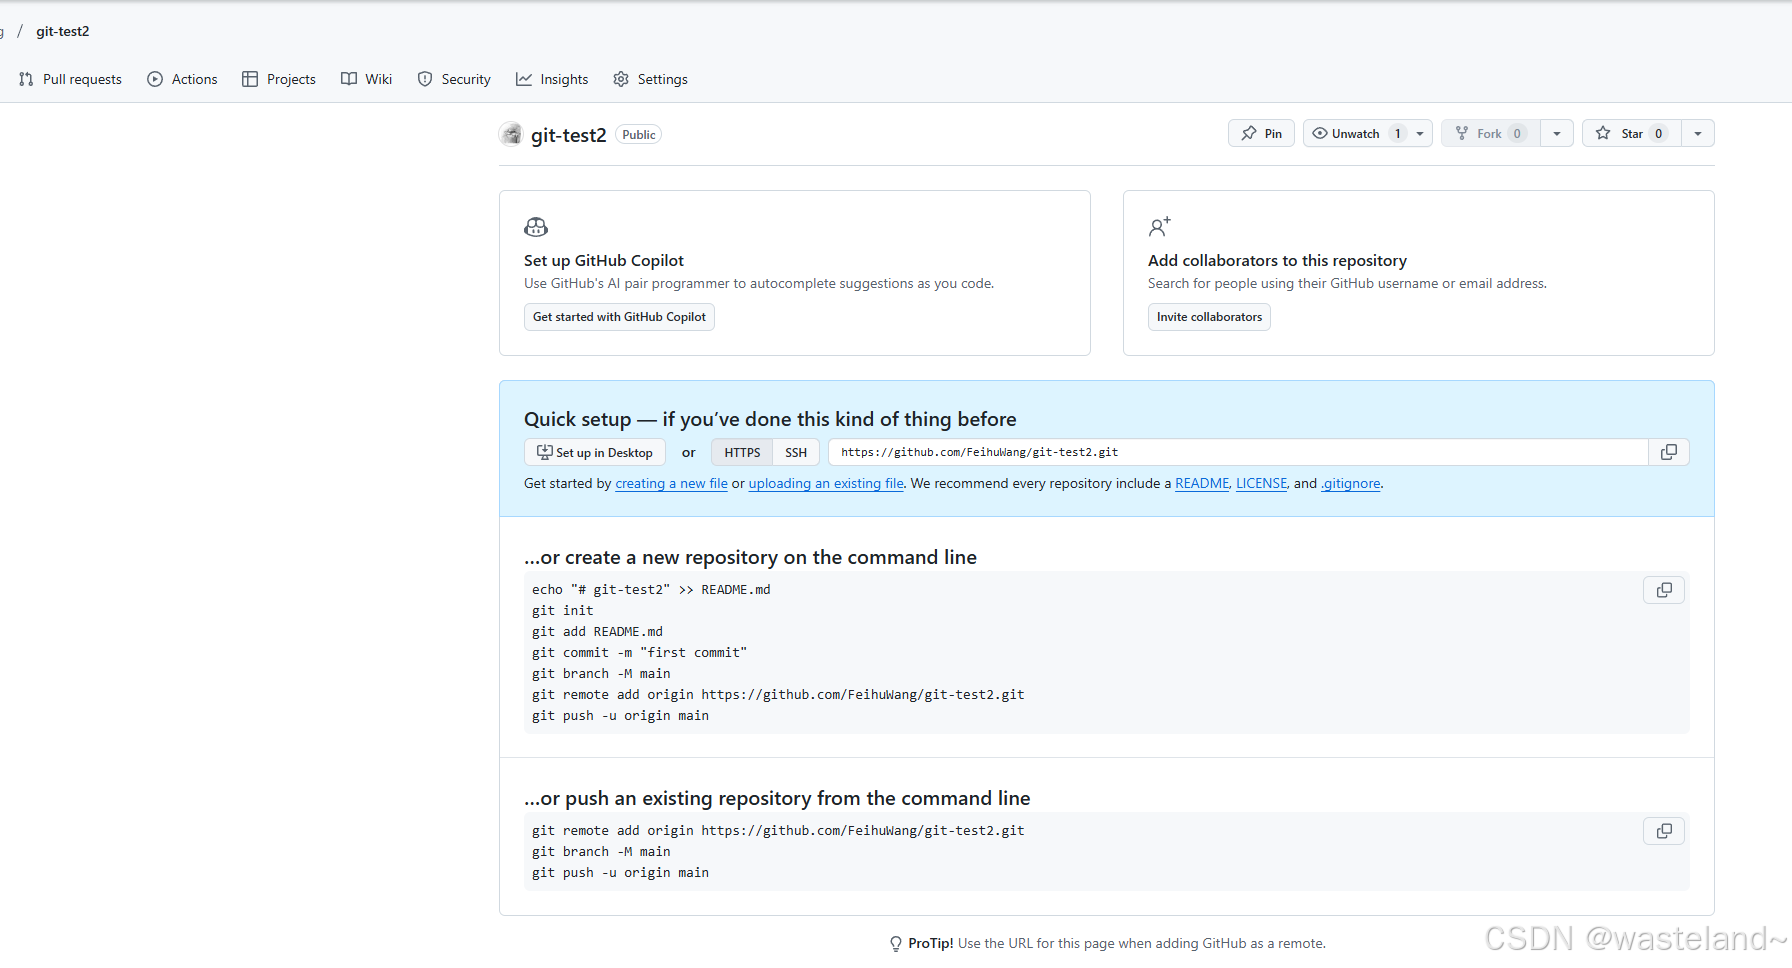Click the 'echo "# git-test2" >> README.md' line
This screenshot has width=1792, height=968.
(x=651, y=589)
